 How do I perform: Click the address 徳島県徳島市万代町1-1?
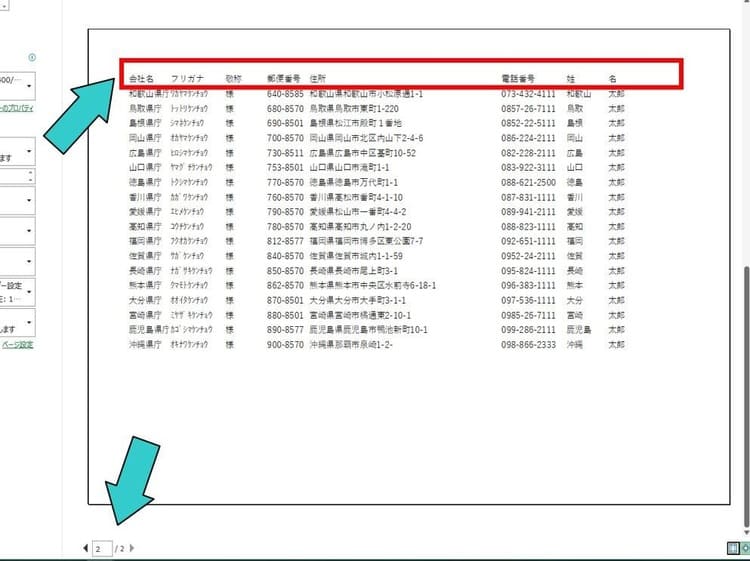click(x=353, y=182)
